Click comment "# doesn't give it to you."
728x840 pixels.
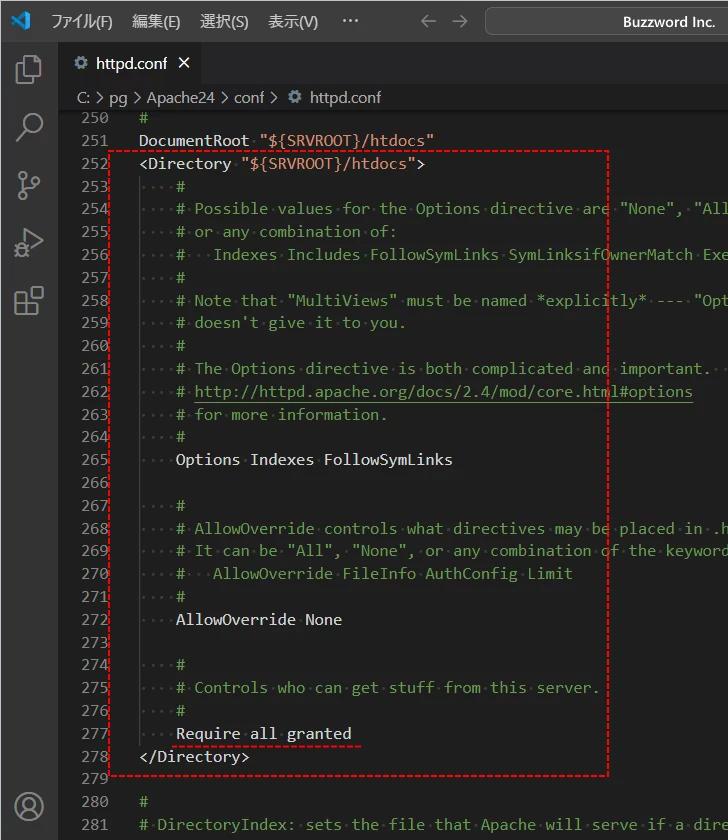[291, 323]
